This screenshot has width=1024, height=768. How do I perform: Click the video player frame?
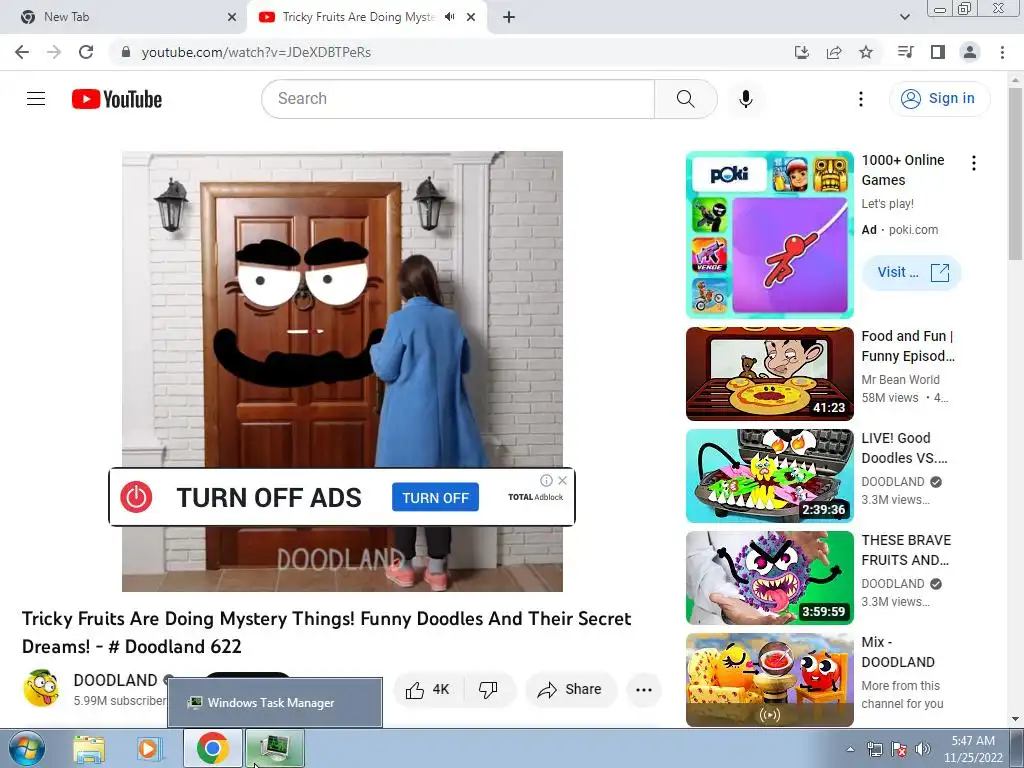[x=342, y=372]
